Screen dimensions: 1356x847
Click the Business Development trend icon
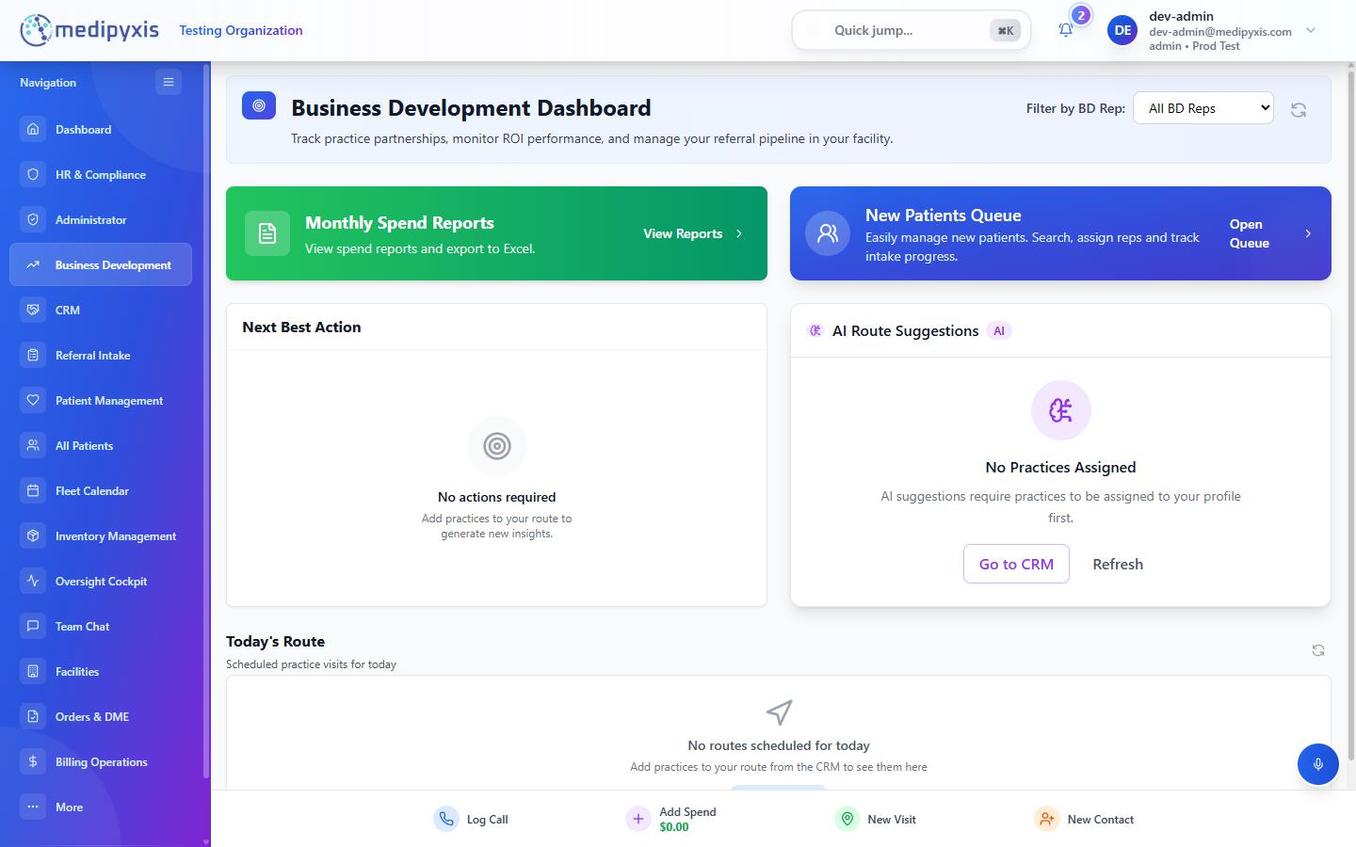(33, 265)
